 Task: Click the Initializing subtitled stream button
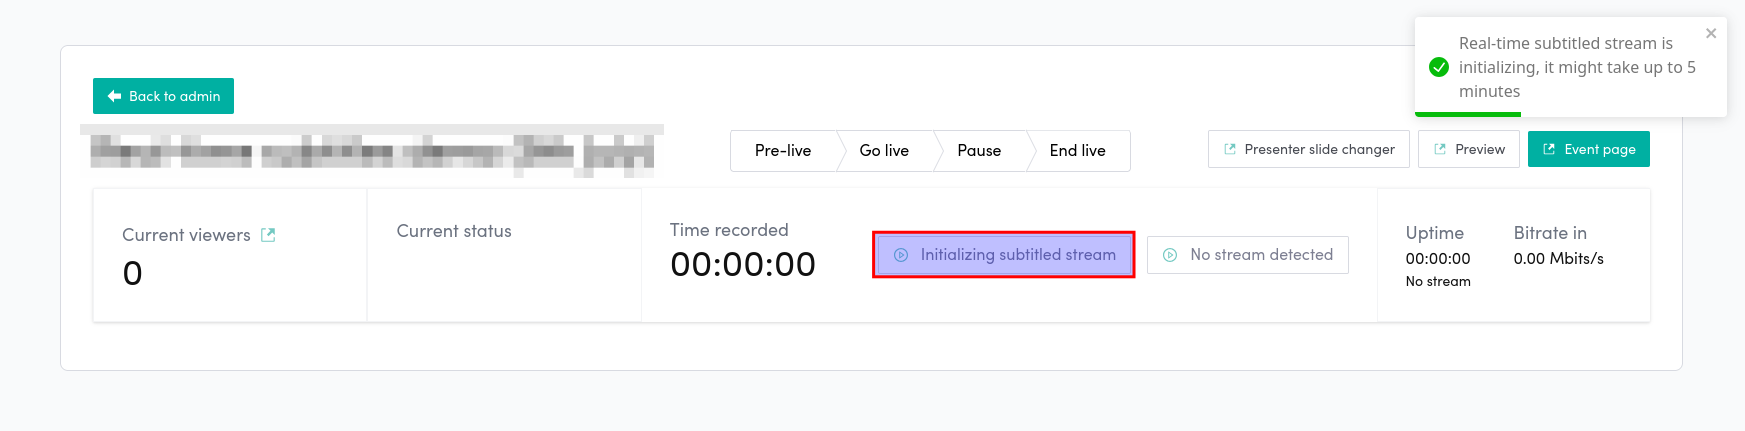(x=1004, y=255)
